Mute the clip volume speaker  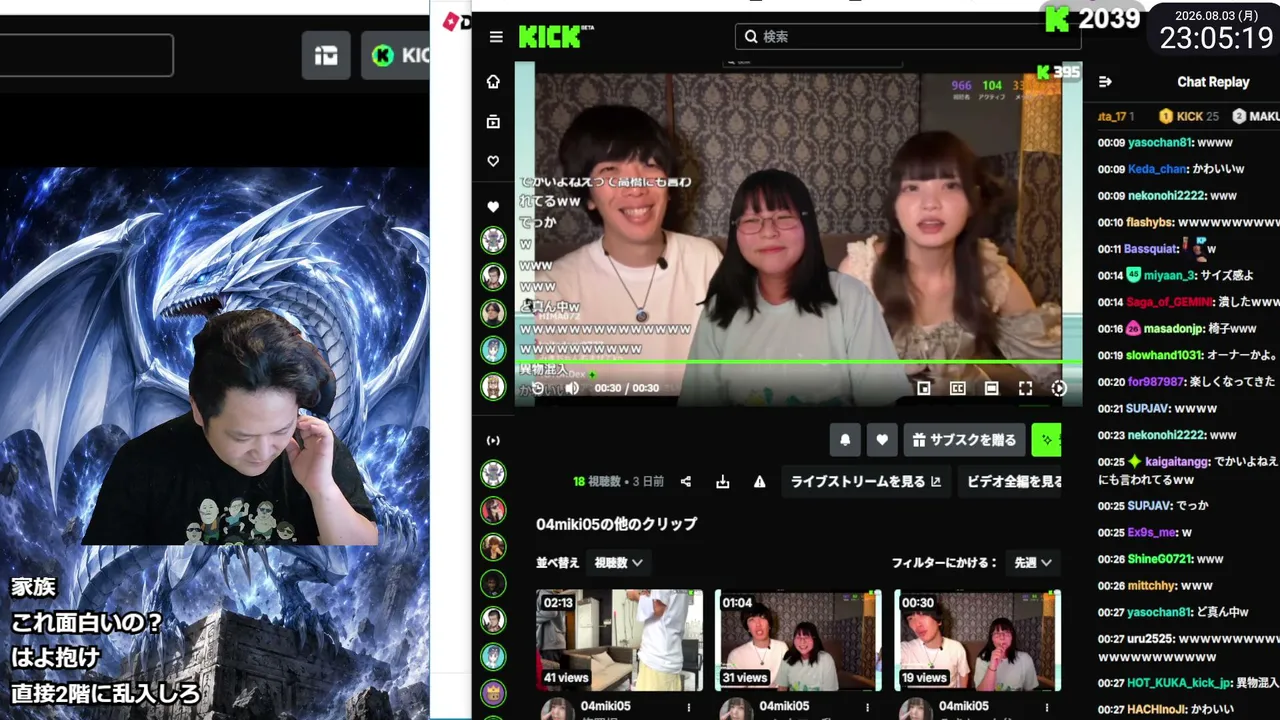point(572,388)
